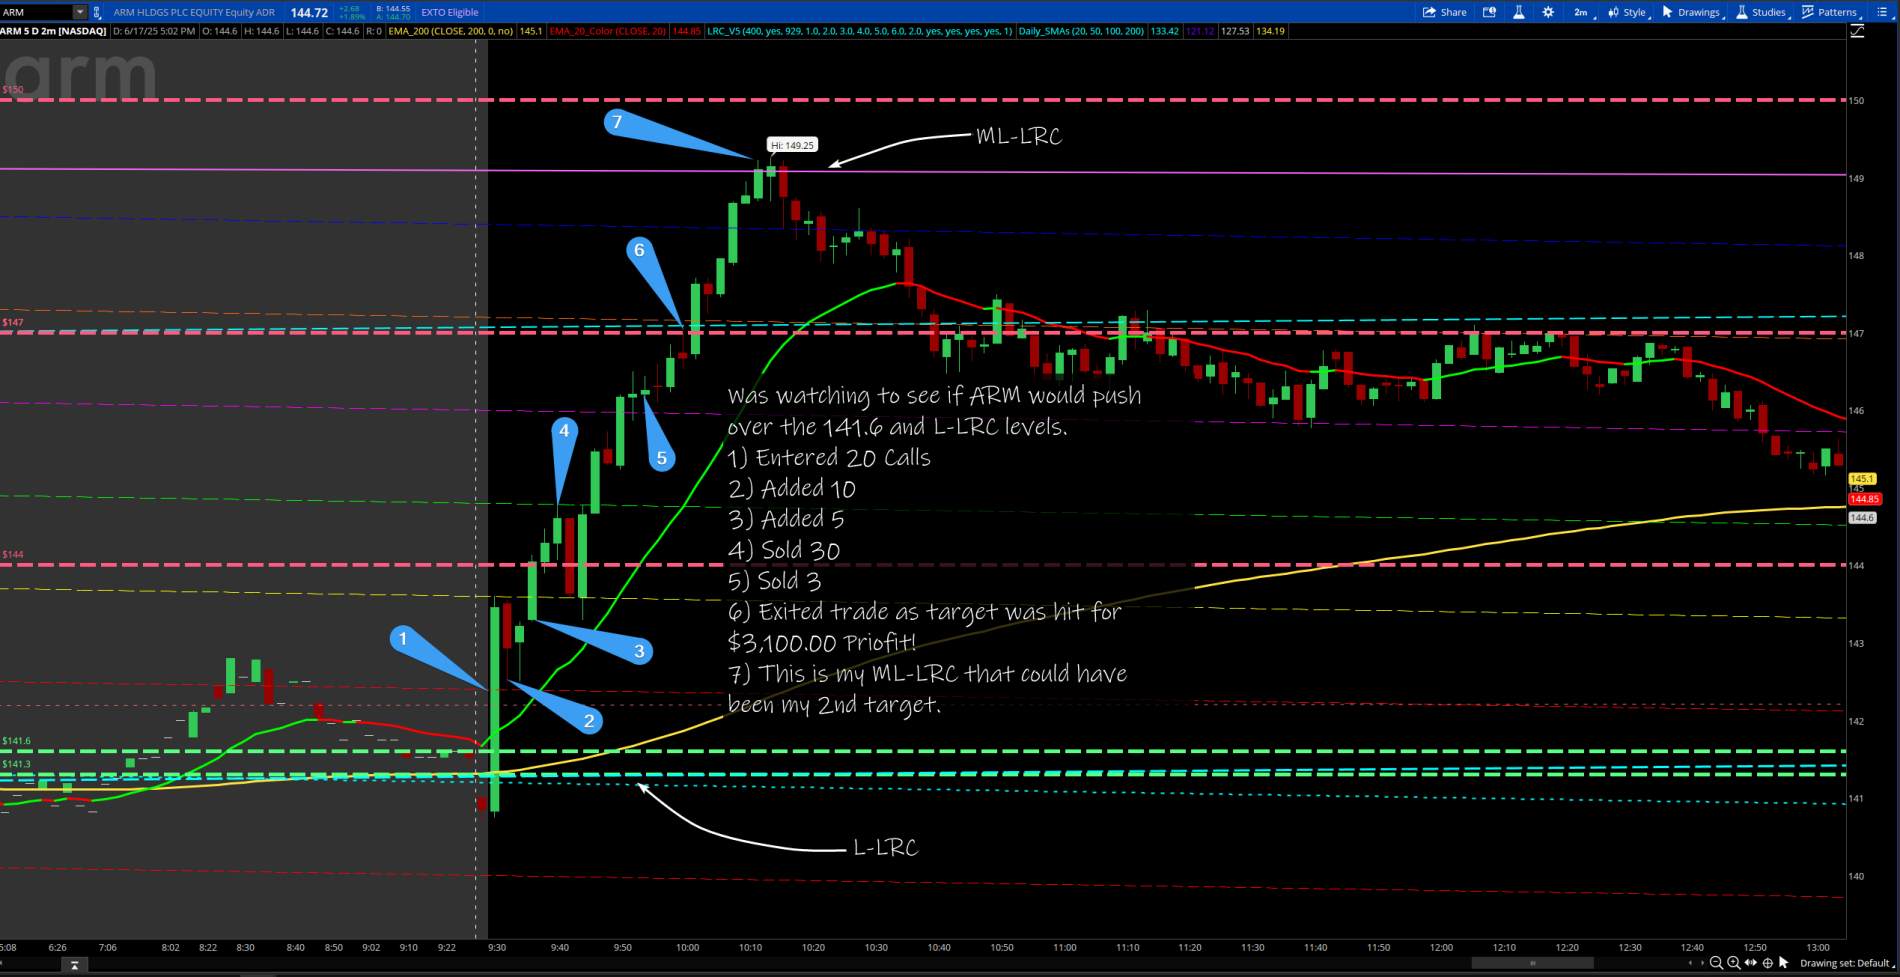Click the $150 level label

coord(12,90)
